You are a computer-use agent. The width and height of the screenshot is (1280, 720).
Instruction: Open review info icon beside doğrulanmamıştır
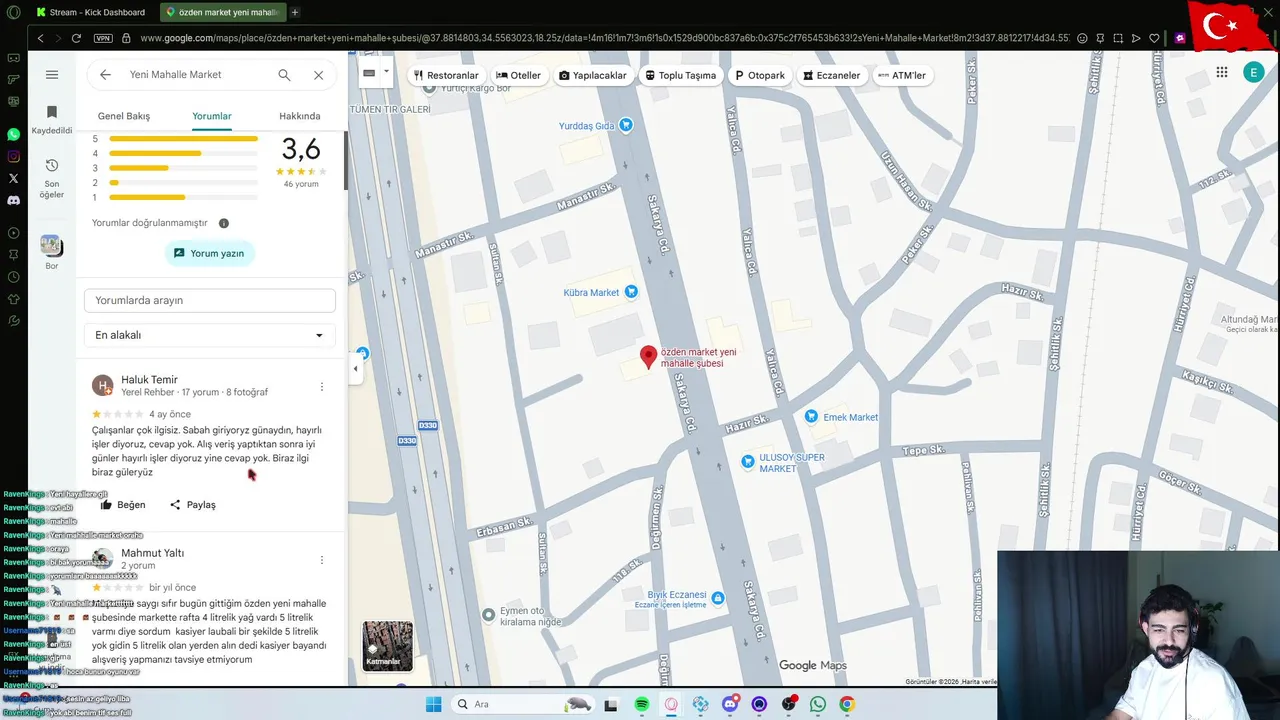[x=224, y=223]
